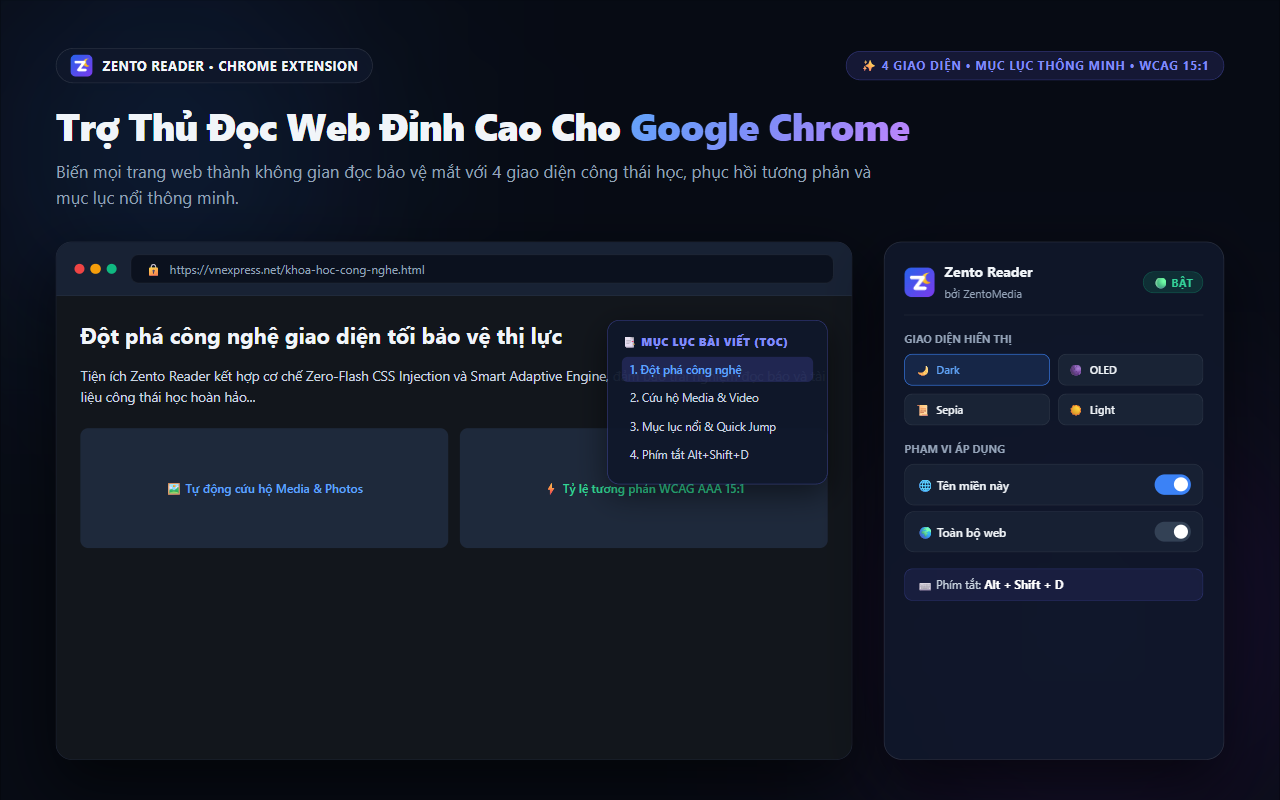Click the article heading Đột phá công nghệ giao diện tối

pyautogui.click(x=321, y=337)
